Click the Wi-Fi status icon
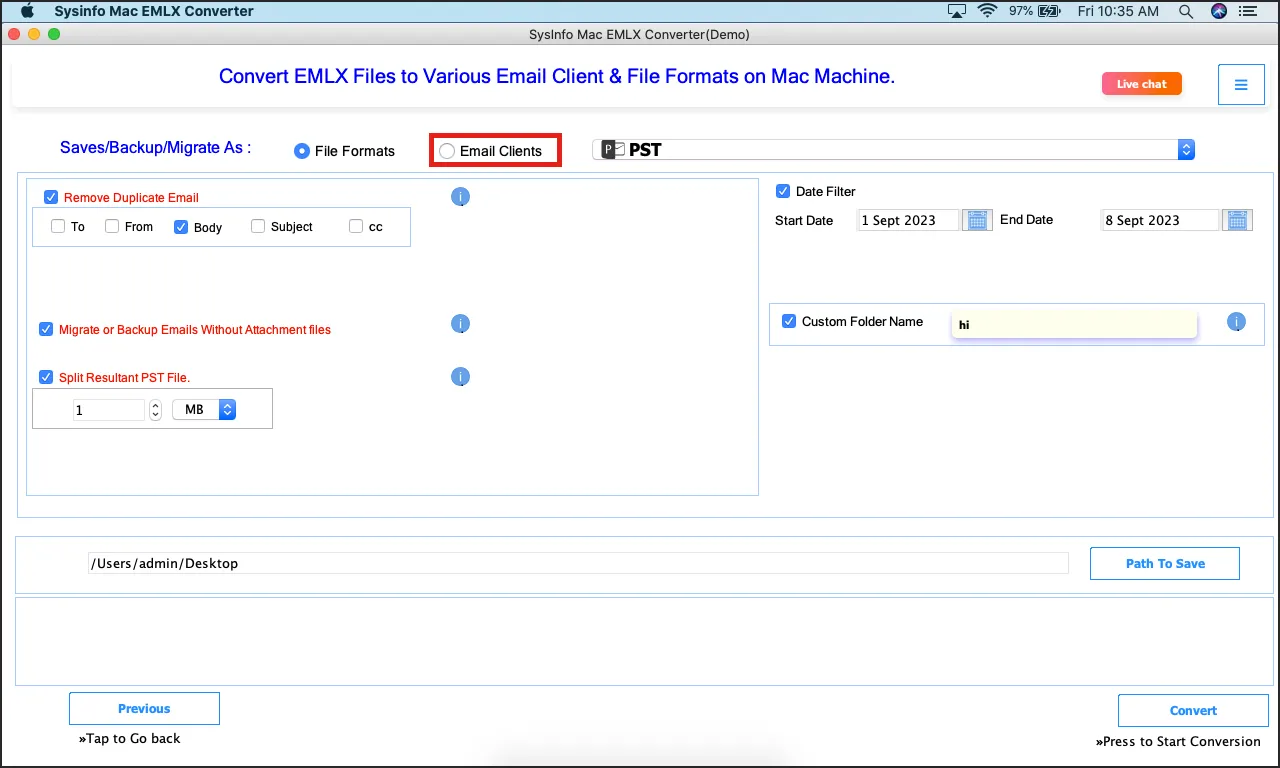 (988, 11)
